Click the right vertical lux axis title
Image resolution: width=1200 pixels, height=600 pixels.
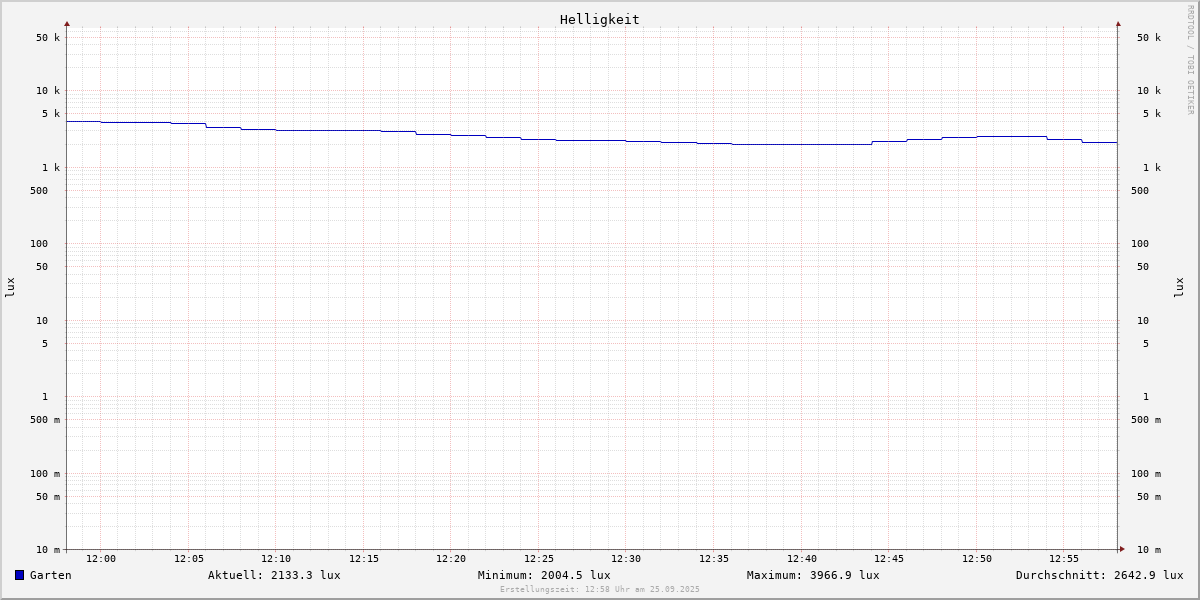click(1179, 287)
